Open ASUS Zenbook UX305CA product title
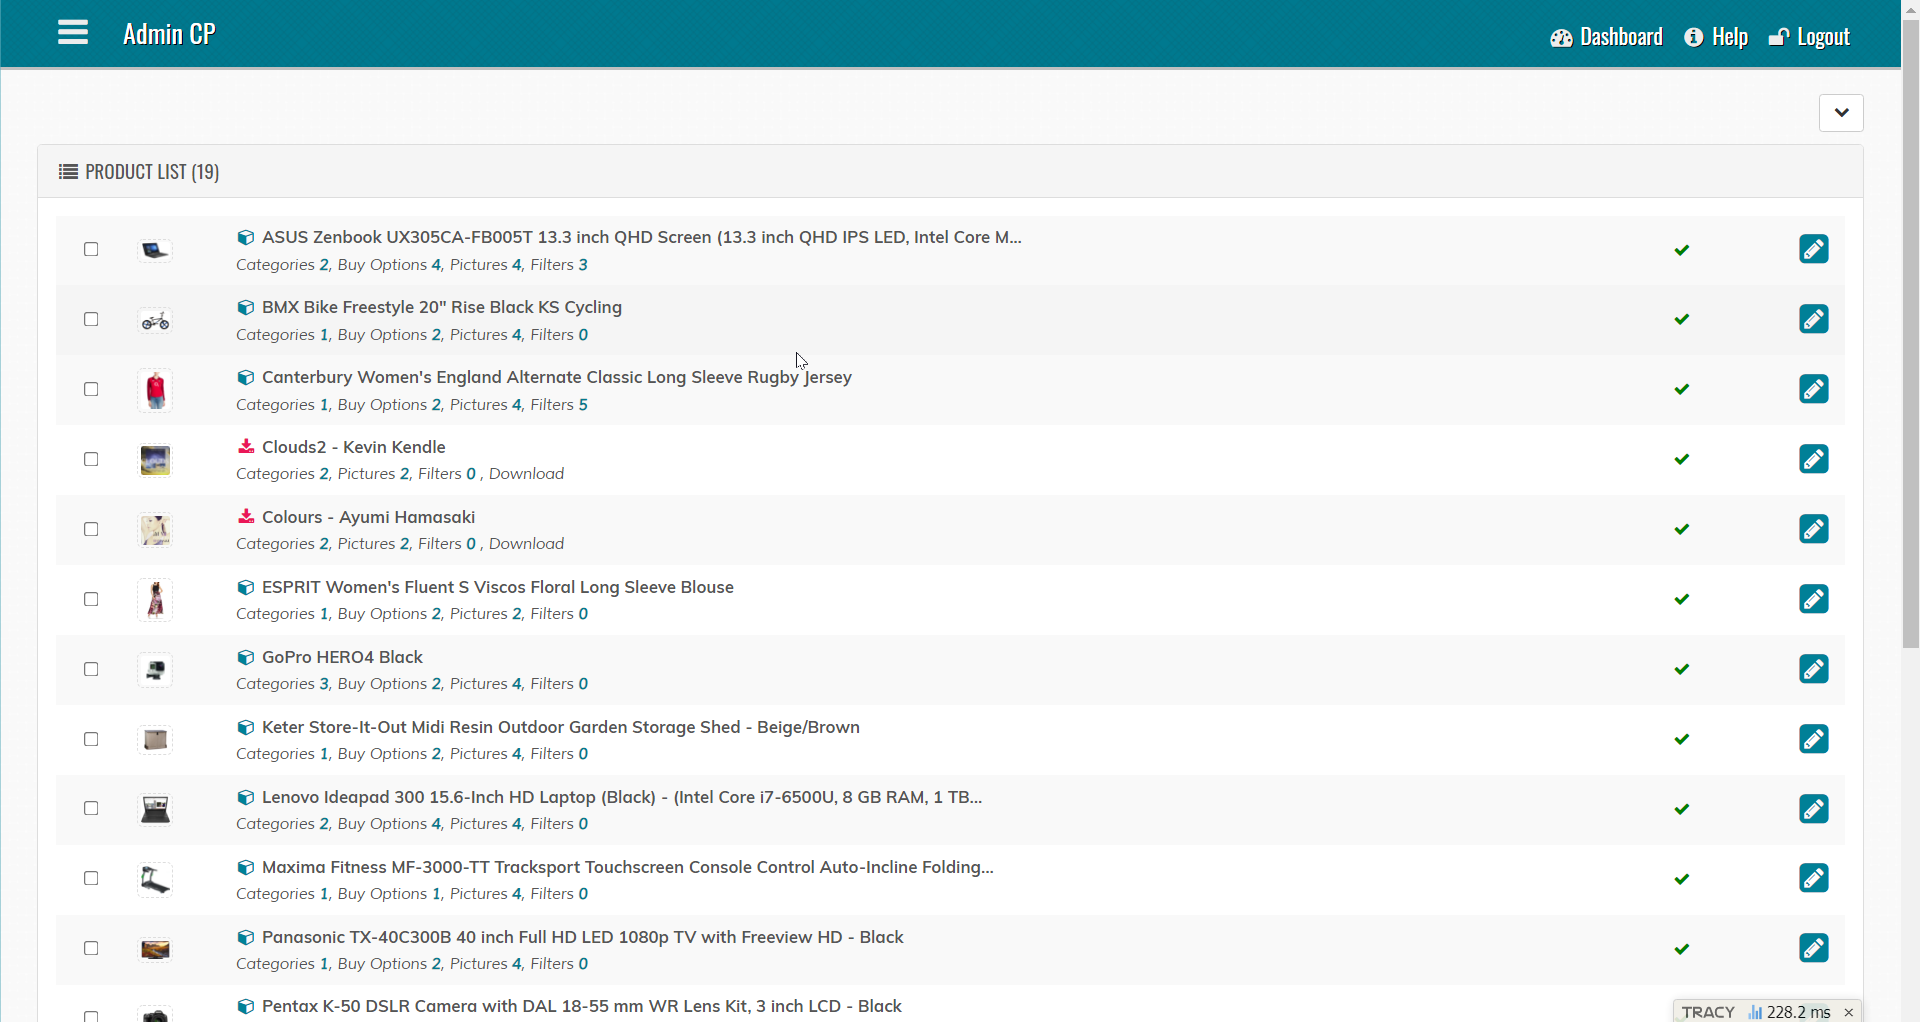 (x=641, y=237)
